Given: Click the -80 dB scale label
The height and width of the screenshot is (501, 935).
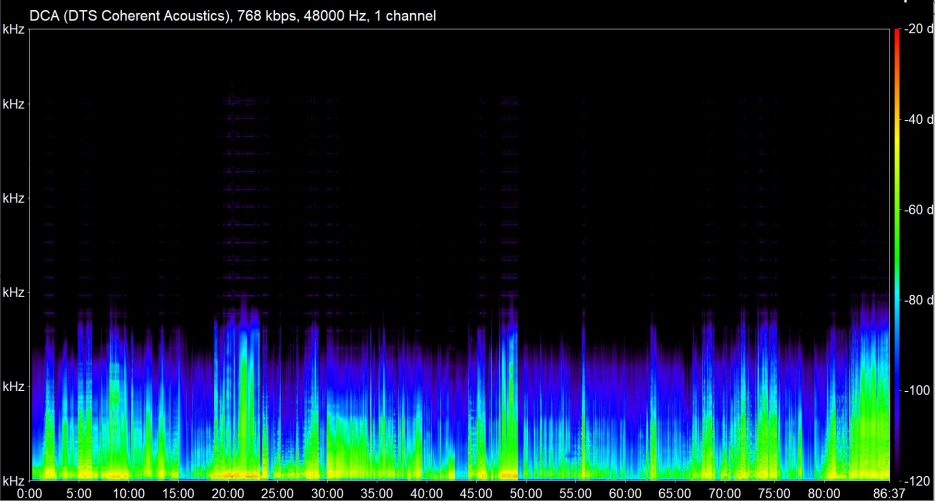Looking at the screenshot, I should tap(918, 300).
